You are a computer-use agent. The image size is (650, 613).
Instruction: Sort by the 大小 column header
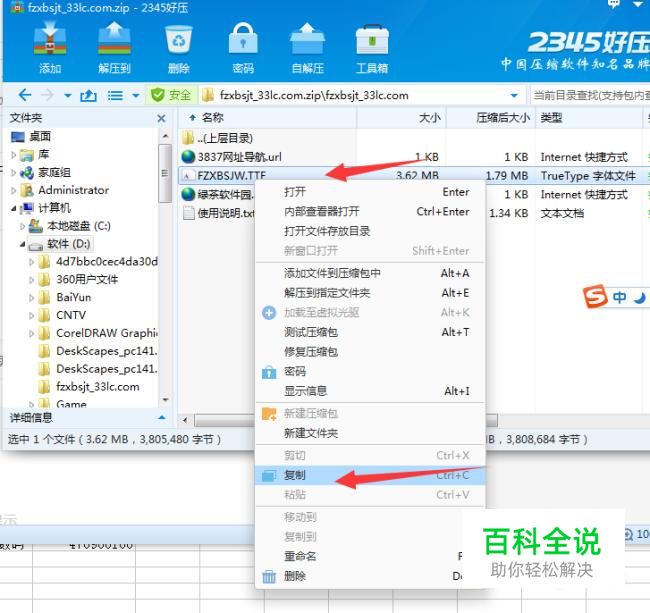pos(401,118)
